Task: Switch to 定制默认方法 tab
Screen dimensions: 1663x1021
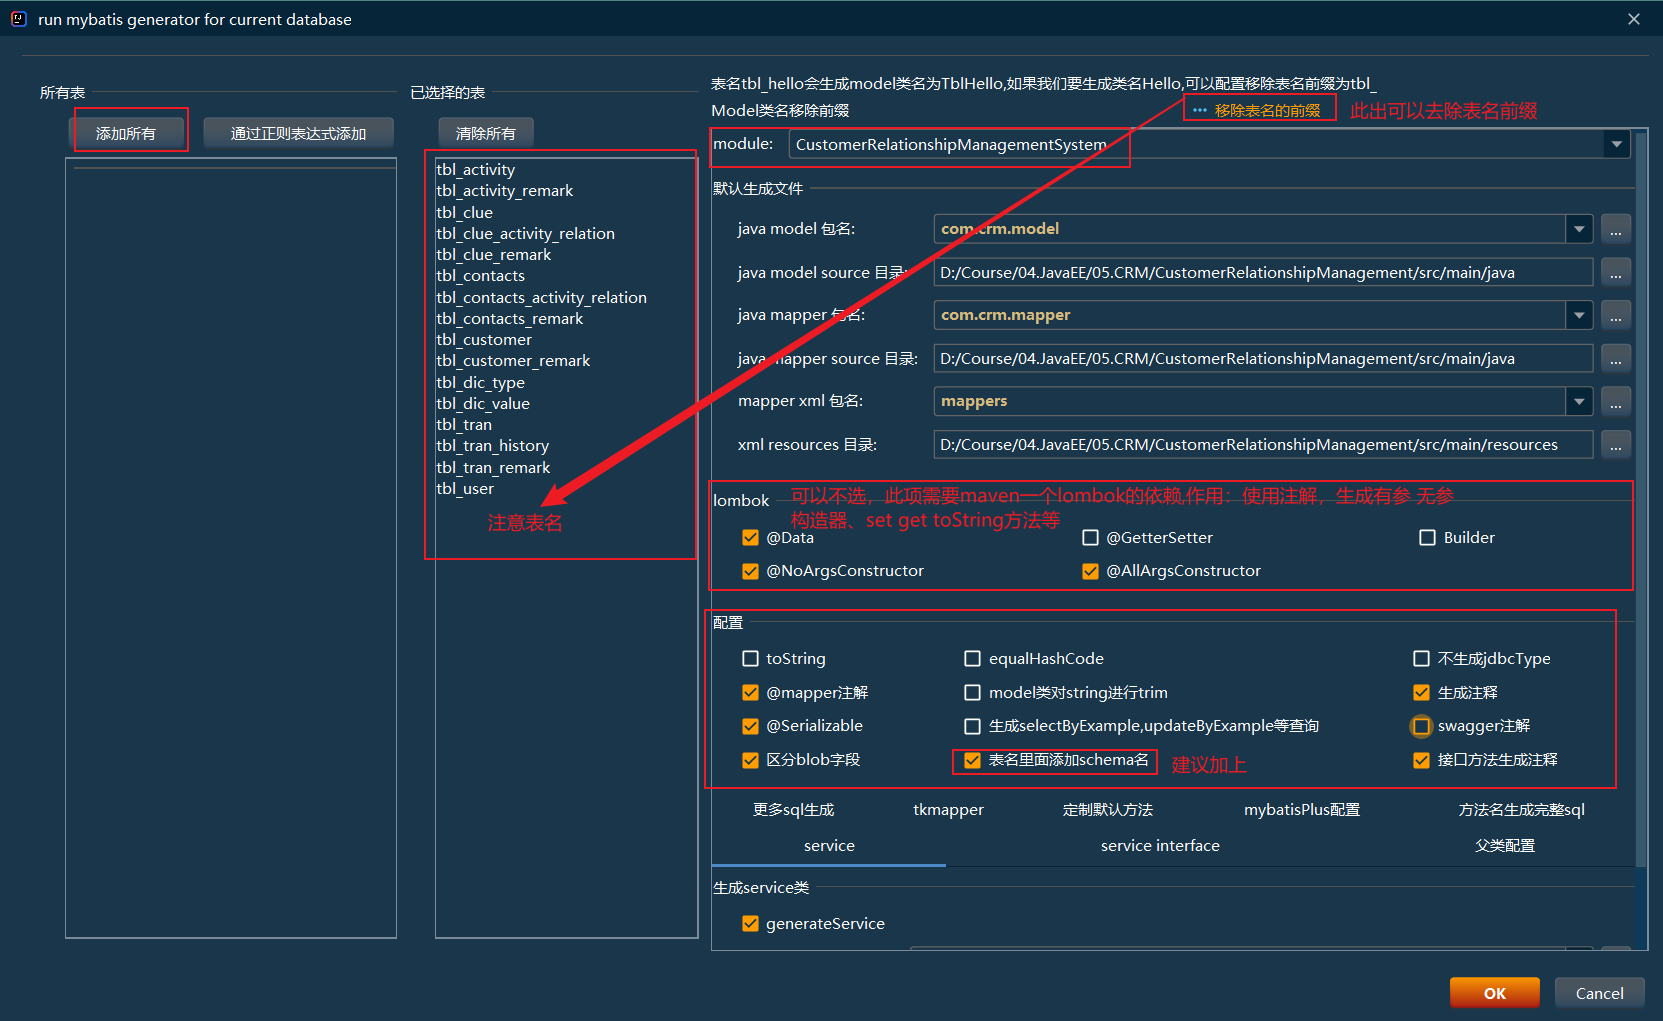Action: tap(1108, 810)
